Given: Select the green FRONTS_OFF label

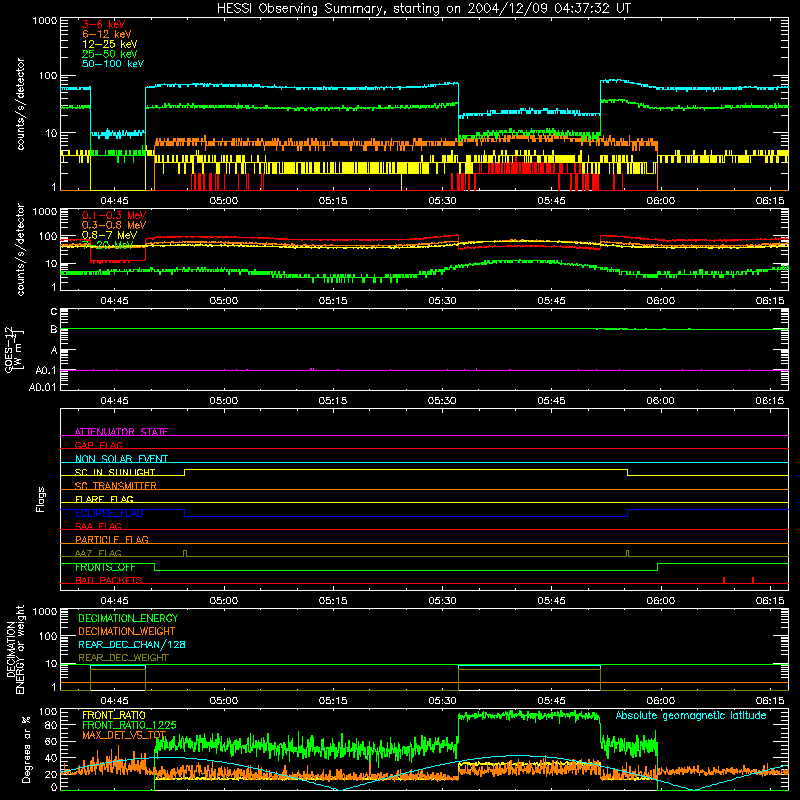Looking at the screenshot, I should [x=105, y=567].
